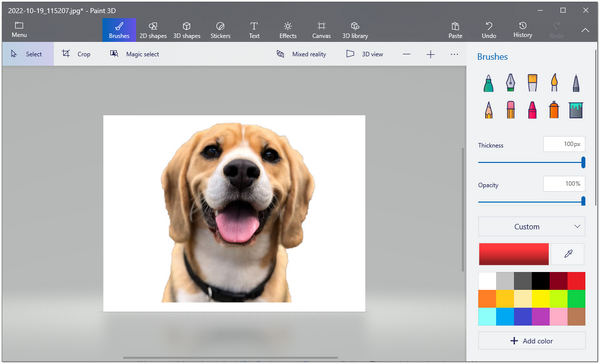Pick the green color swatch
600x364 pixels.
tap(576, 299)
